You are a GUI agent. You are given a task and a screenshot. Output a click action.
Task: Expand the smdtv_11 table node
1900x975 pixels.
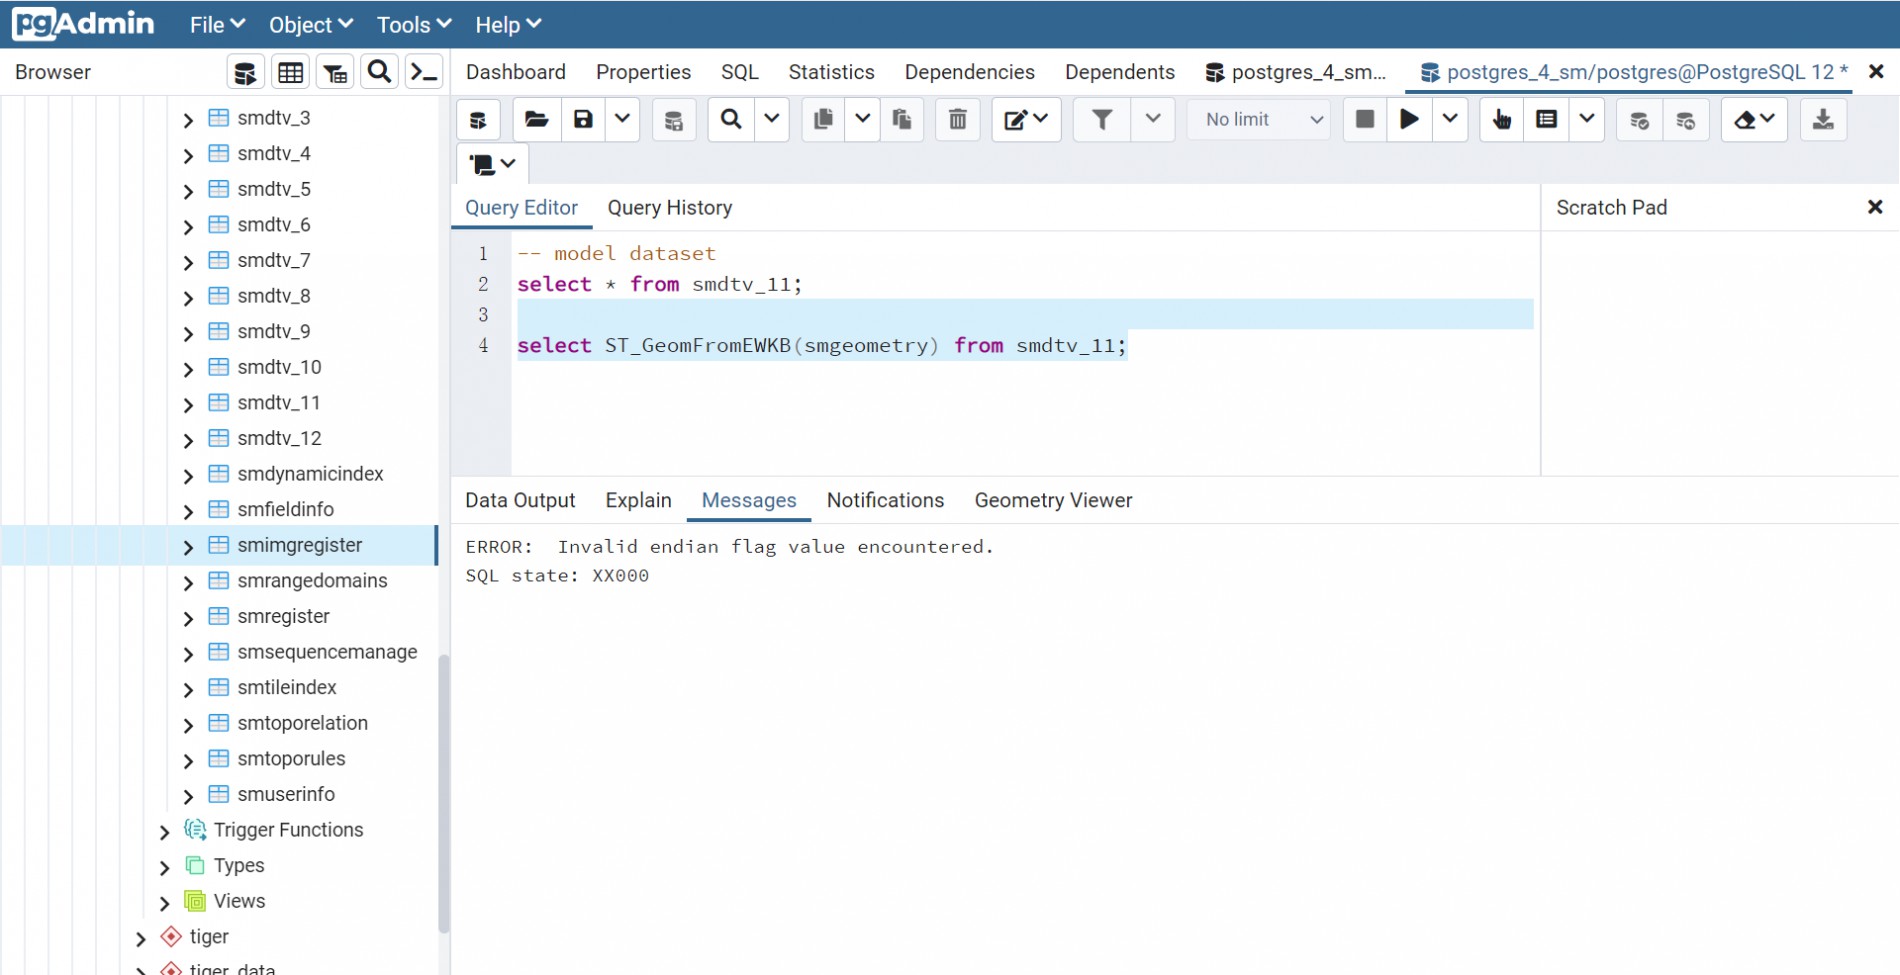188,404
